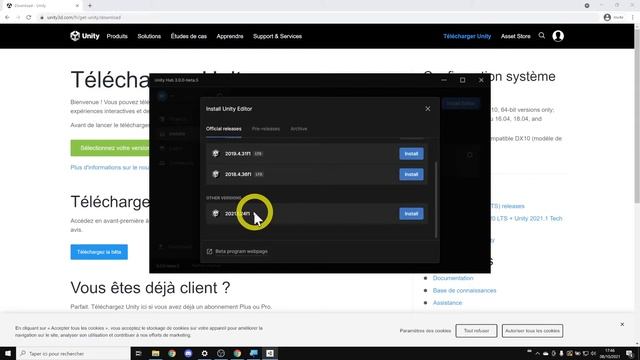Click the release list scrollbar in dialog
This screenshot has width=640, height=360.
[x=436, y=200]
